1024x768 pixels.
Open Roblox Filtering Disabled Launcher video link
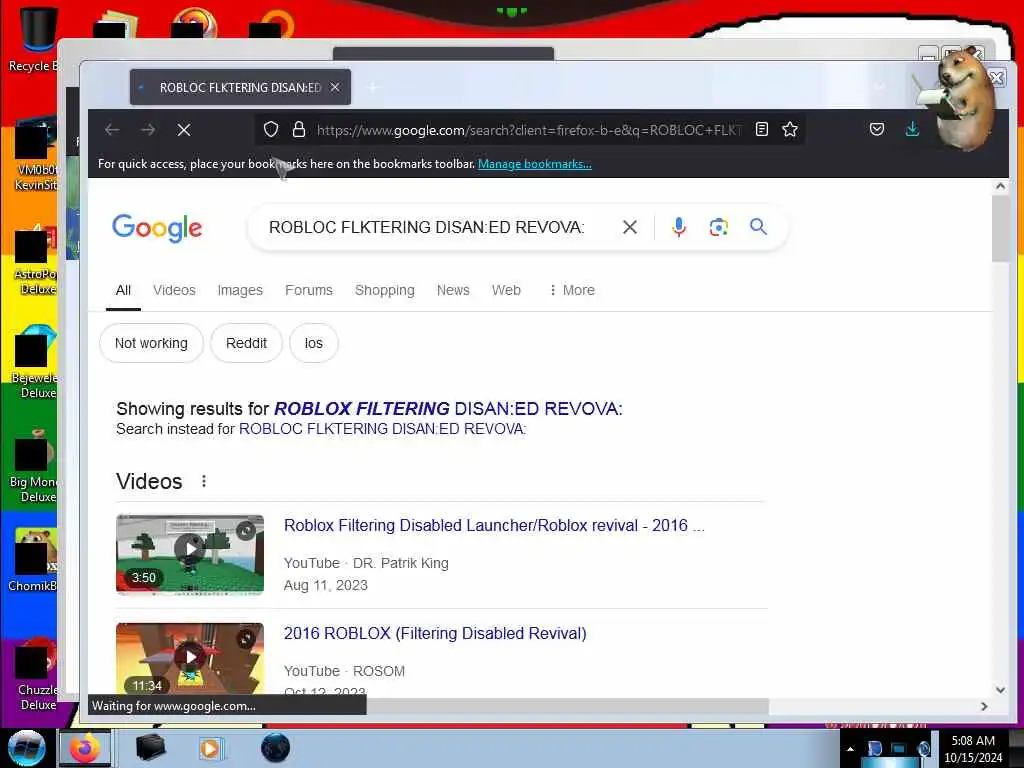click(x=494, y=526)
